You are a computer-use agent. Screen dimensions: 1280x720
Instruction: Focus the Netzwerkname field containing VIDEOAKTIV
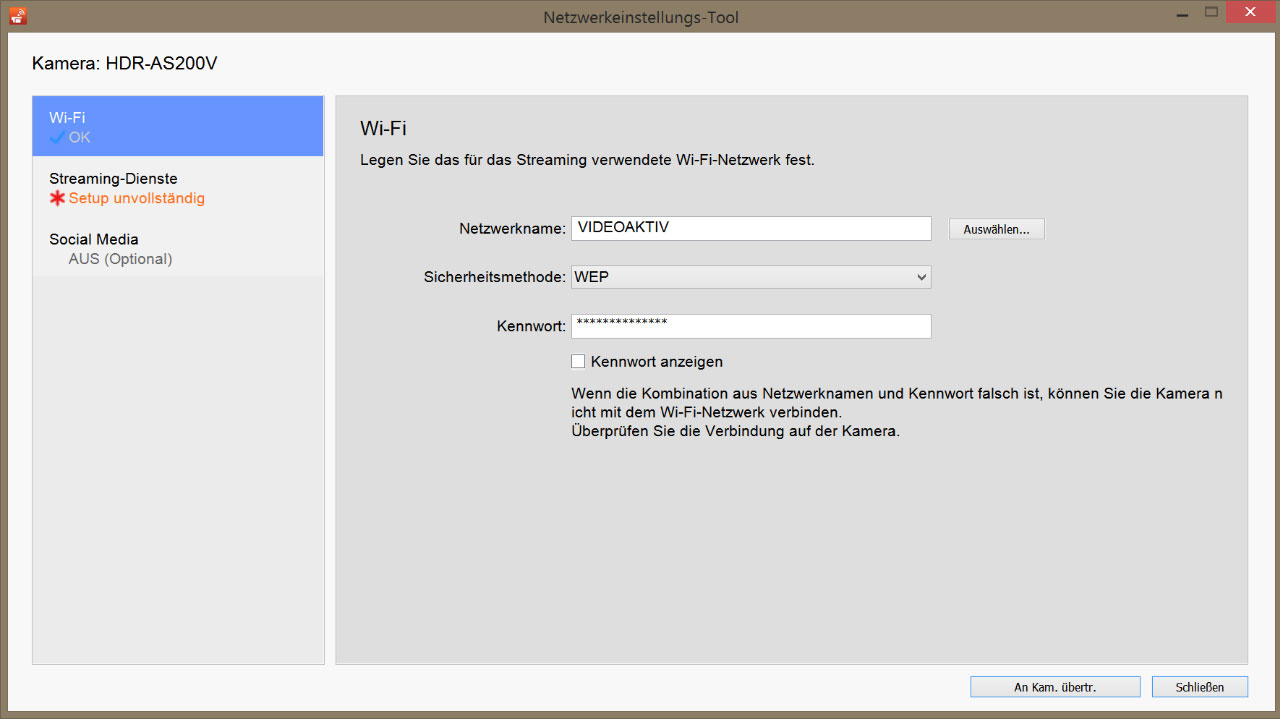tap(750, 228)
